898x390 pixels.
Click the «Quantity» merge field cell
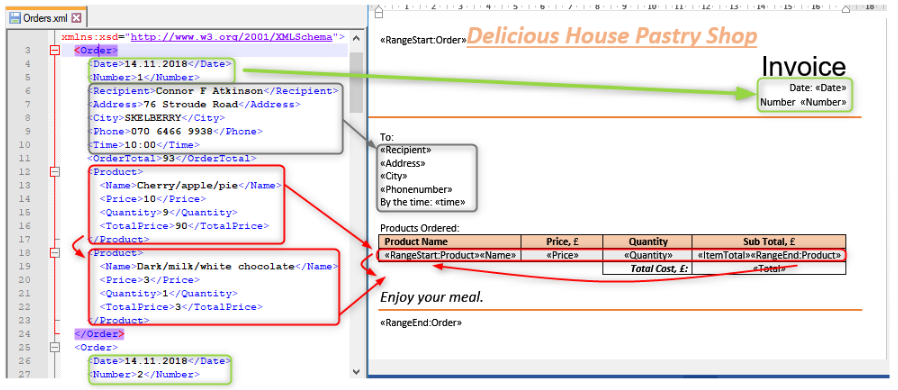tap(648, 255)
